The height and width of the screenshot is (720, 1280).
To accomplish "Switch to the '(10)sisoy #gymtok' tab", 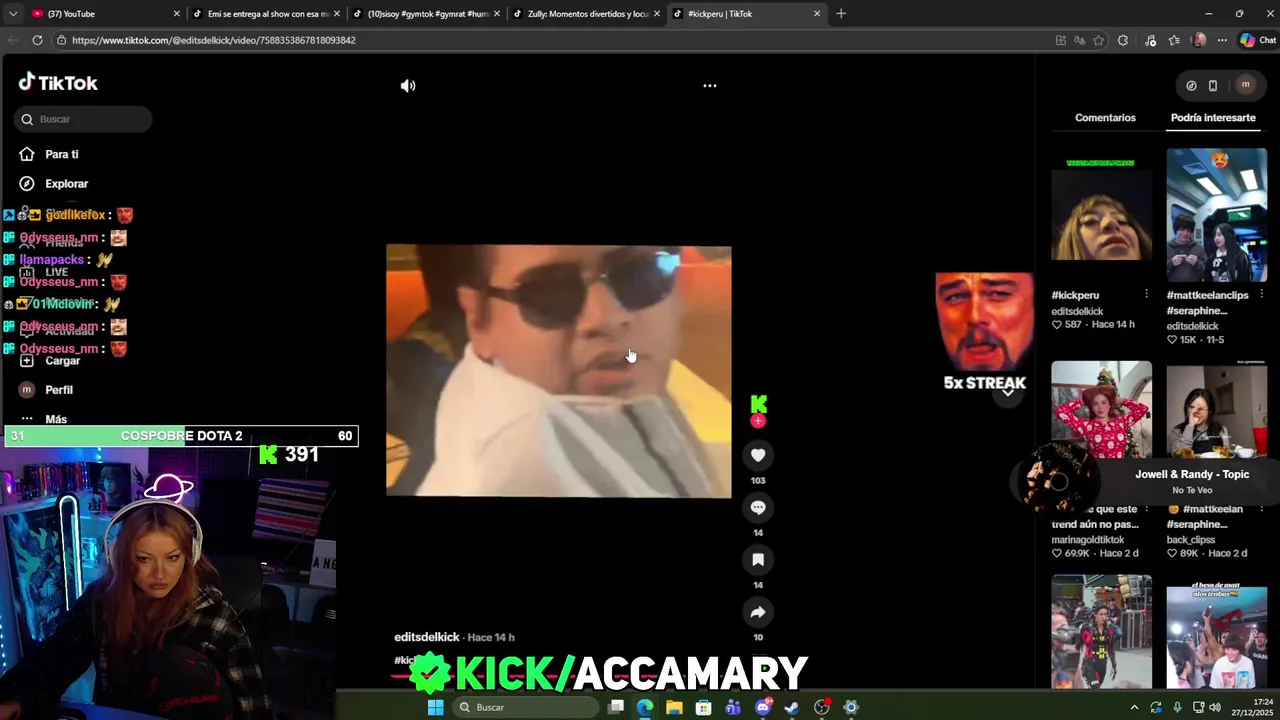I will pos(424,14).
